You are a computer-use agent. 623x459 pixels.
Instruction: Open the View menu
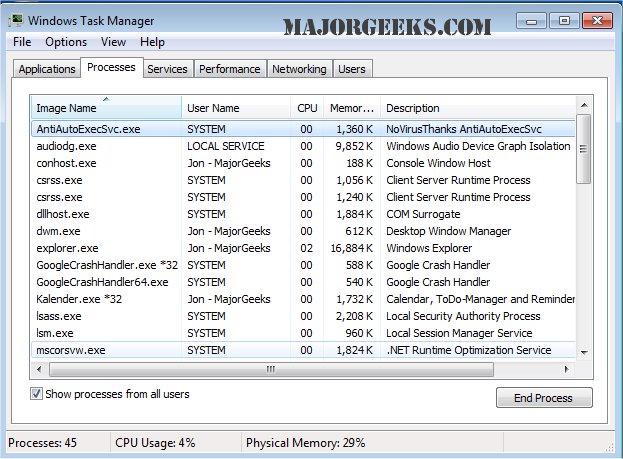click(113, 42)
